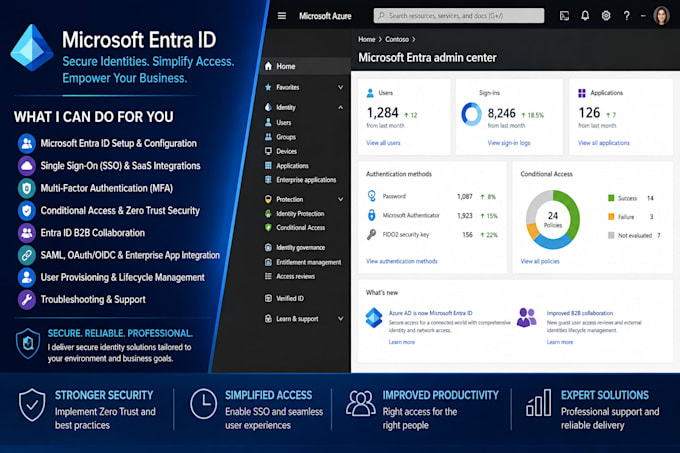The image size is (680, 453).
Task: Click the Entra ID diamond icon in What's new
Action: 373,318
